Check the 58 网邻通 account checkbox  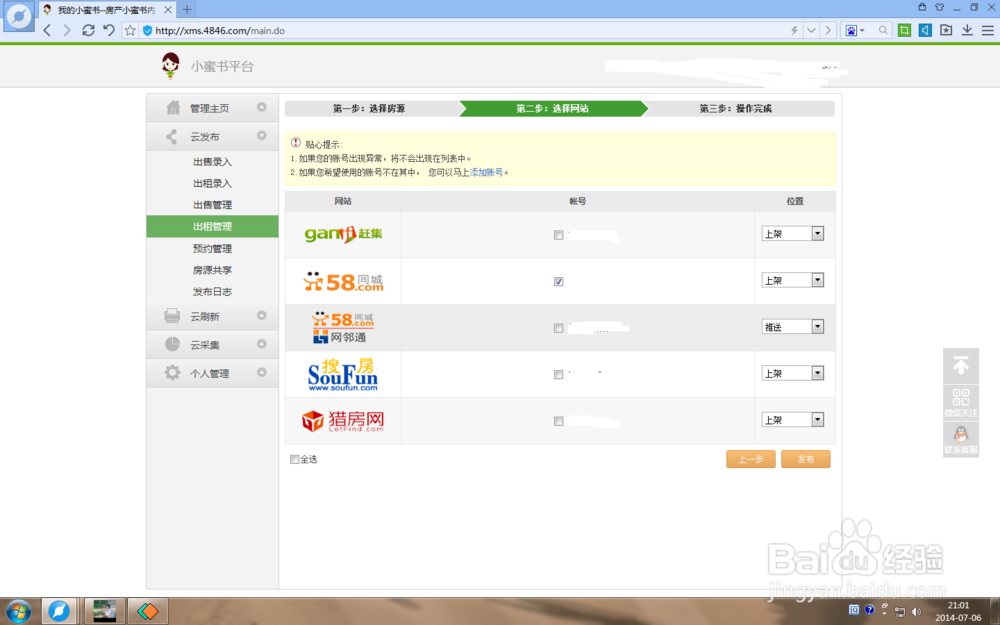[559, 328]
